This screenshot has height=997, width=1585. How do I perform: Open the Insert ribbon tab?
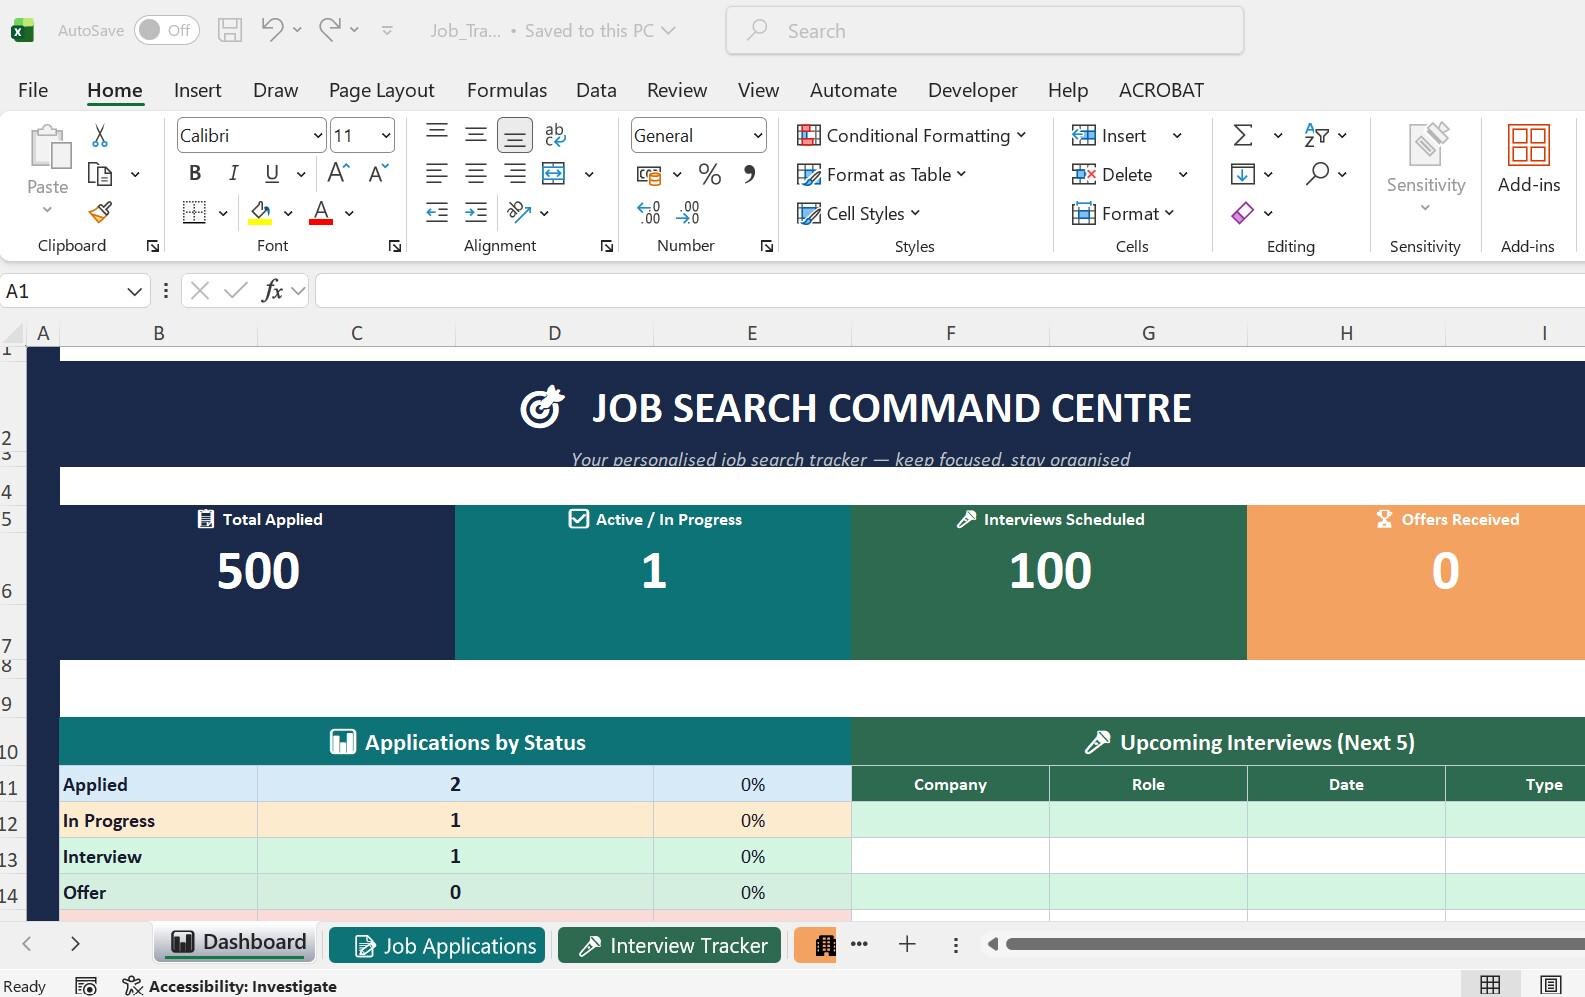click(197, 90)
